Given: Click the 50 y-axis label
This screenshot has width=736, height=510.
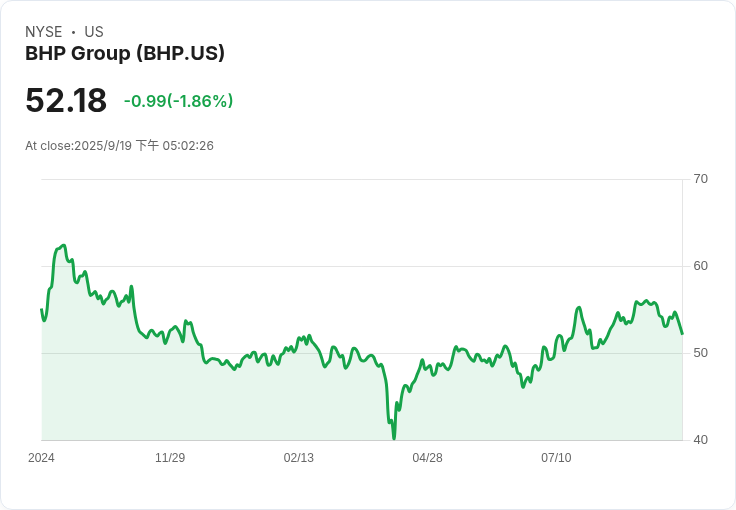Looking at the screenshot, I should pyautogui.click(x=701, y=353).
